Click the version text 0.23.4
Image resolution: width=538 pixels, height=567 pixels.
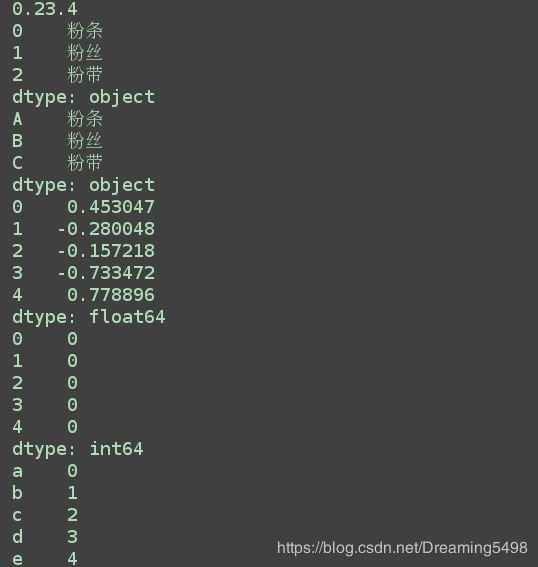point(45,9)
